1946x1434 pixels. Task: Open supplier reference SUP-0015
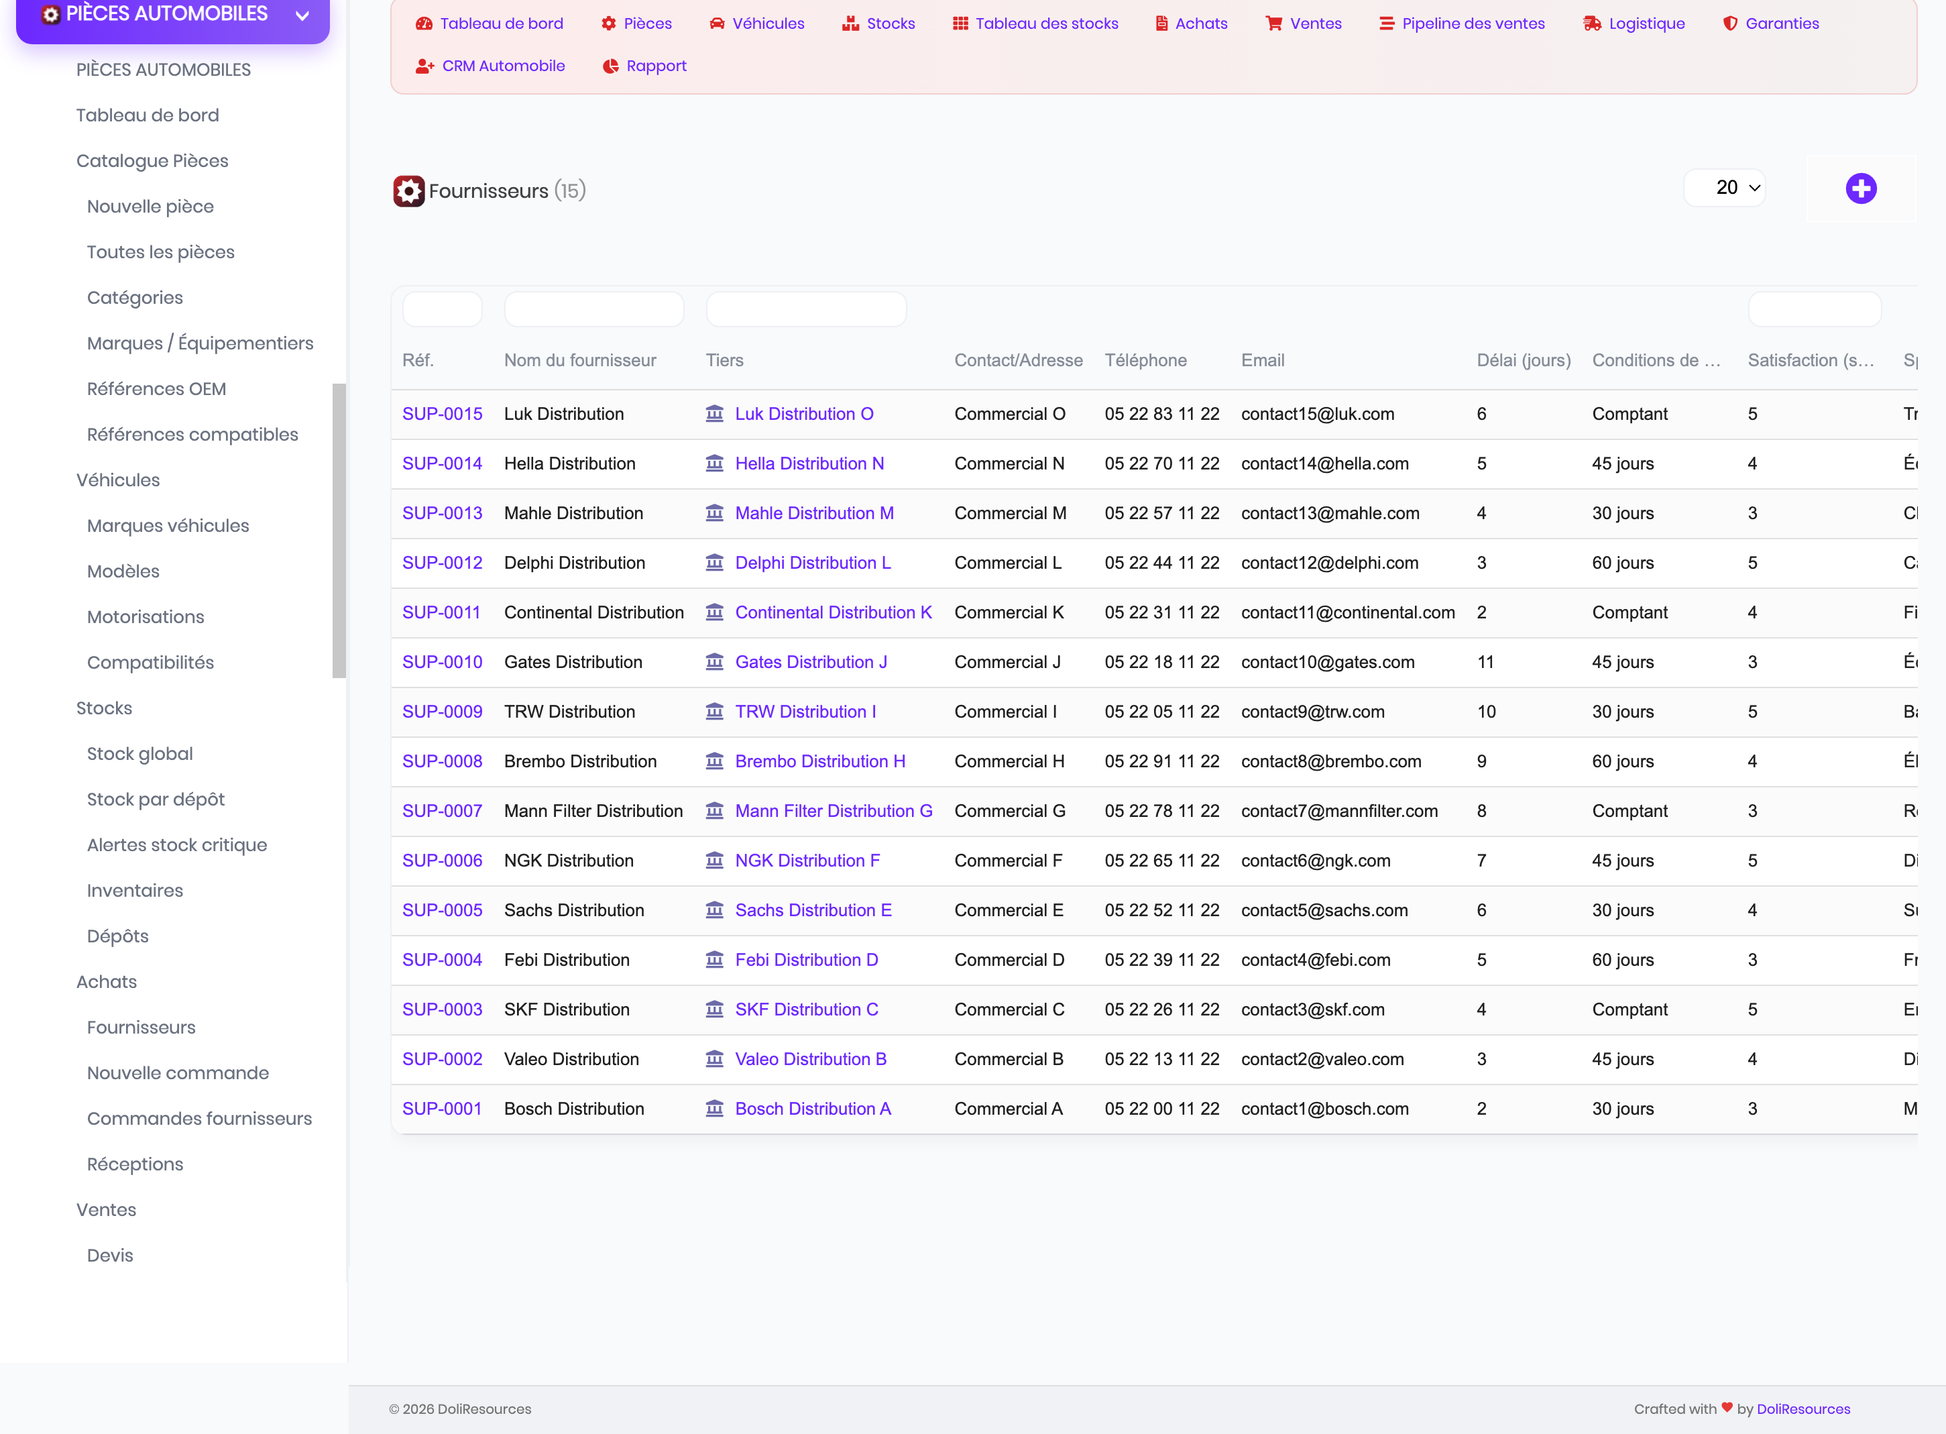click(442, 413)
